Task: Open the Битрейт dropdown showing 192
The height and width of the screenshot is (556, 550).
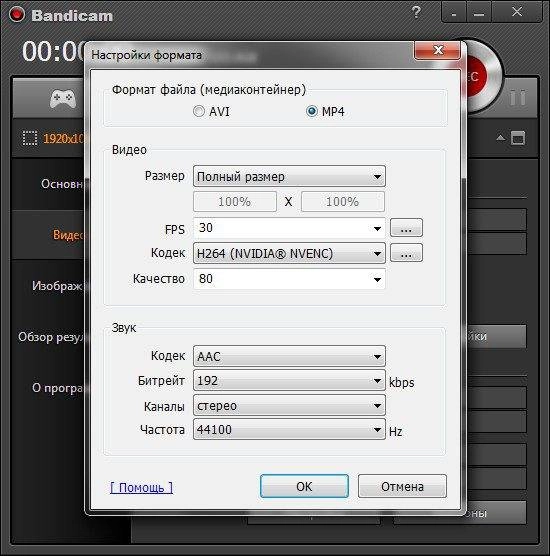Action: [289, 380]
